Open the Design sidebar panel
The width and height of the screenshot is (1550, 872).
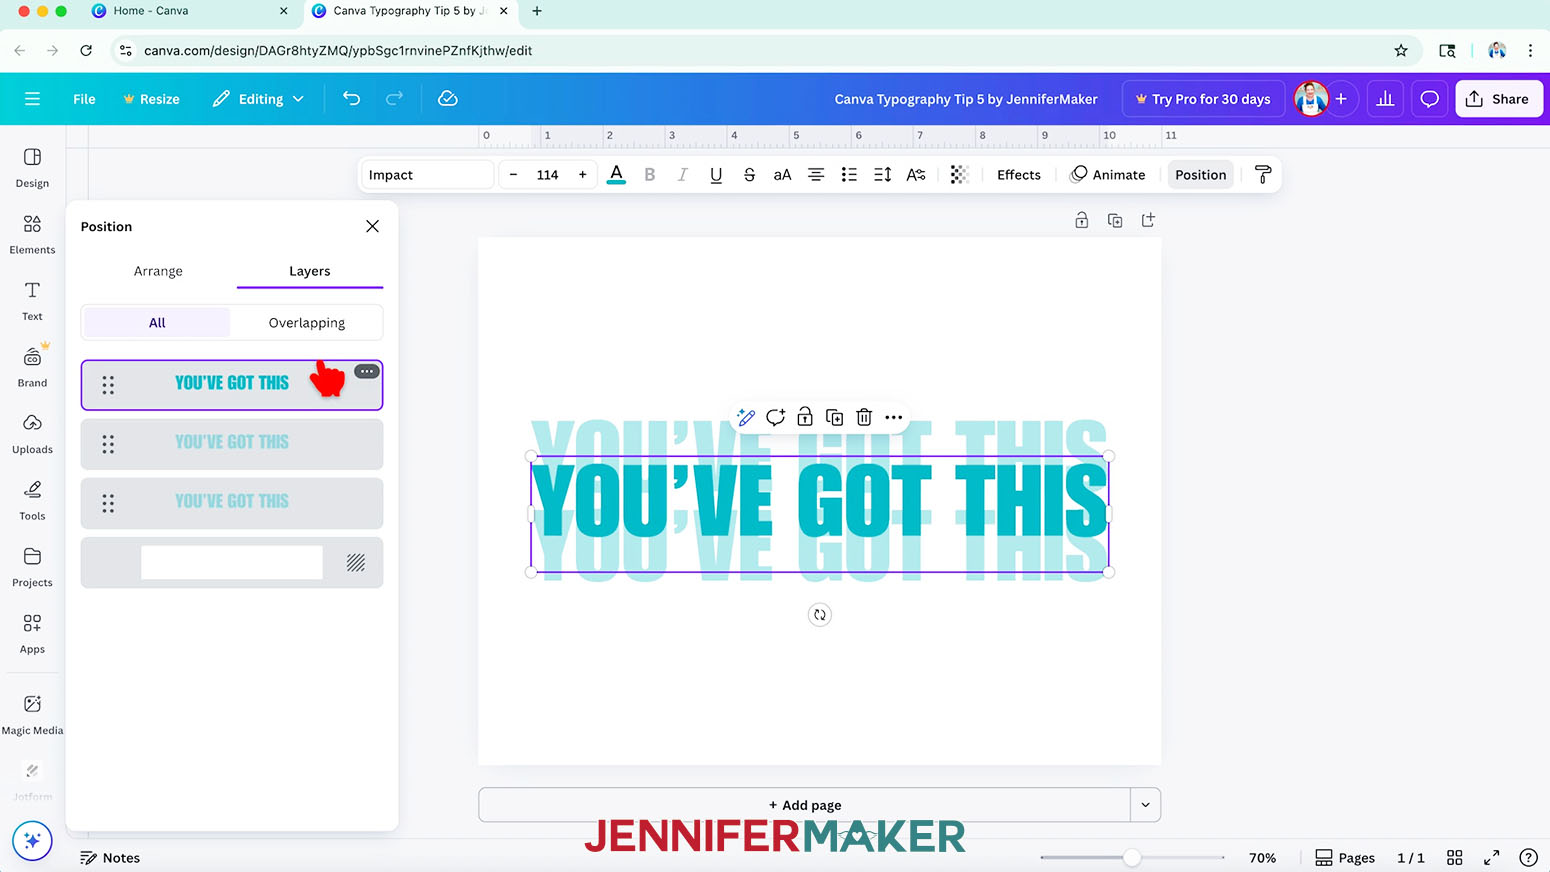[x=32, y=168]
